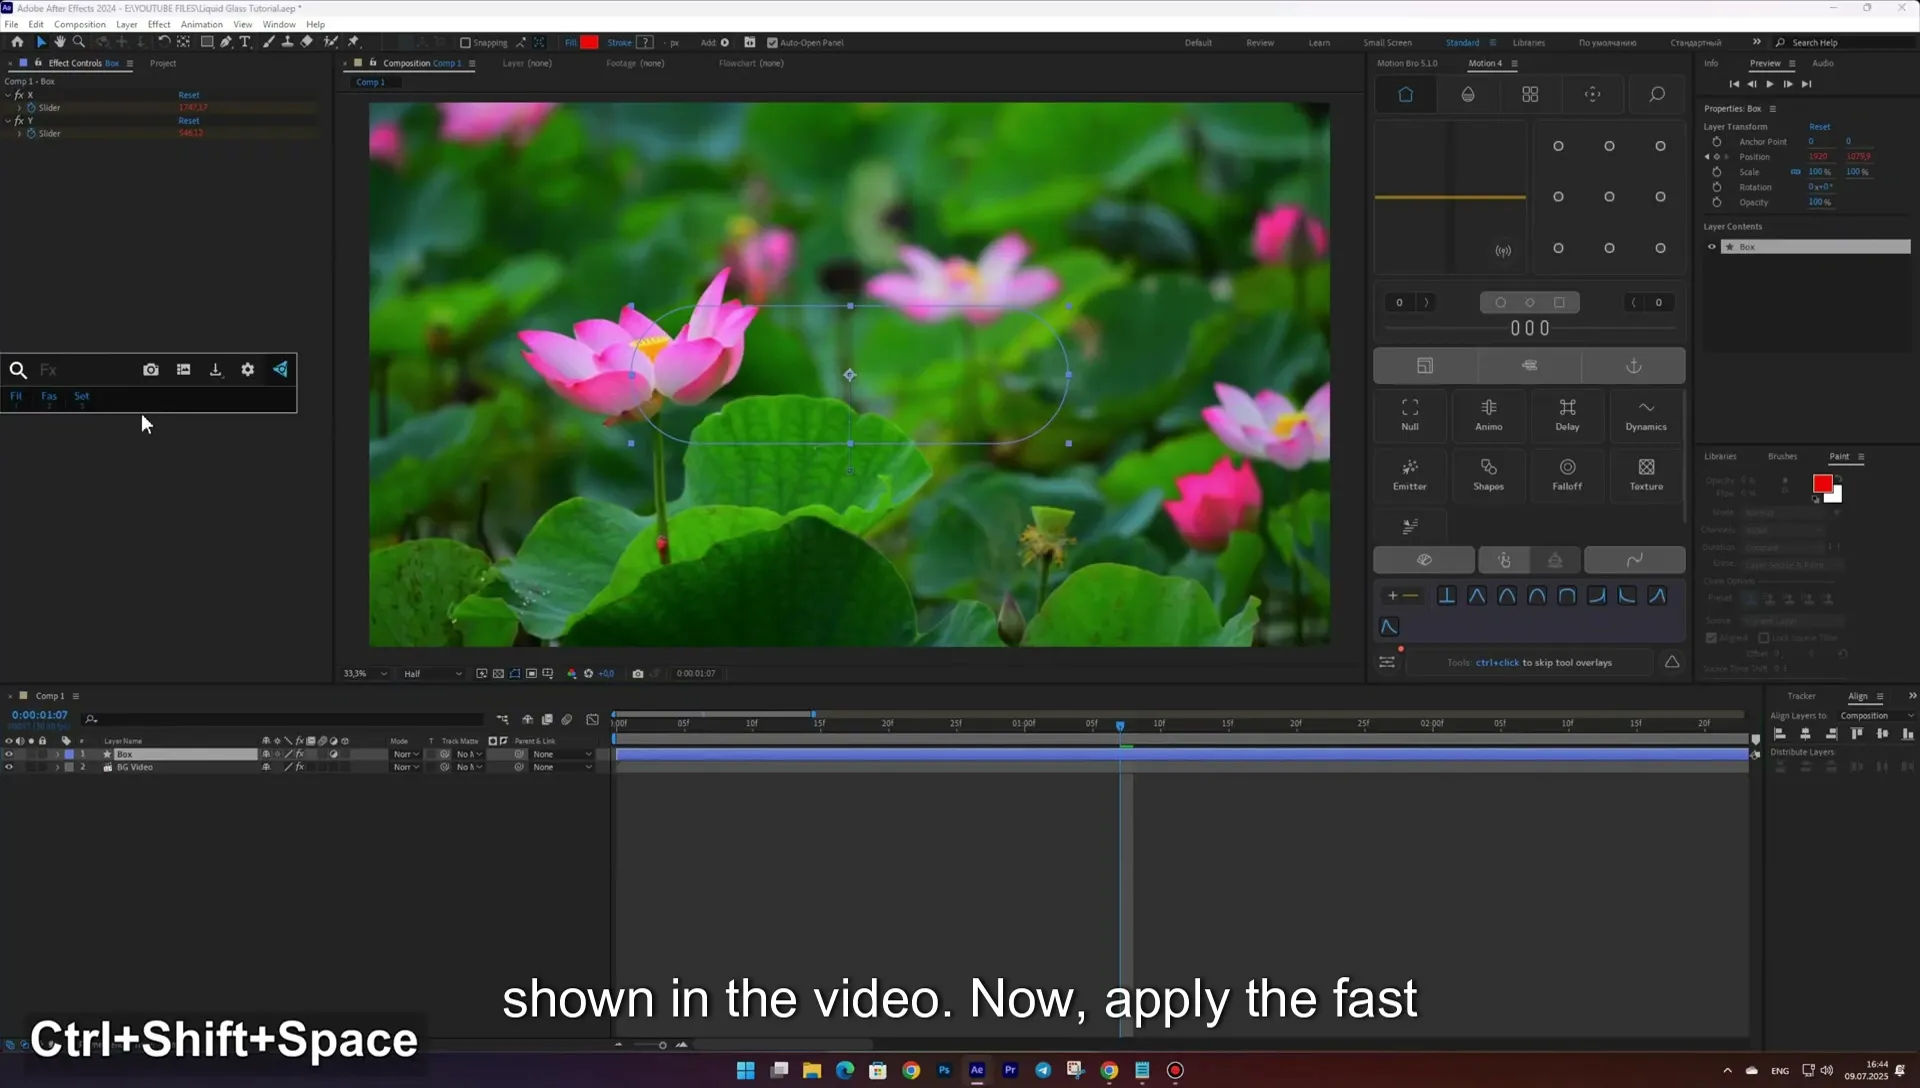Image resolution: width=1920 pixels, height=1088 pixels.
Task: Toggle Position stopwatch keyframe in Properties
Action: [x=1717, y=157]
